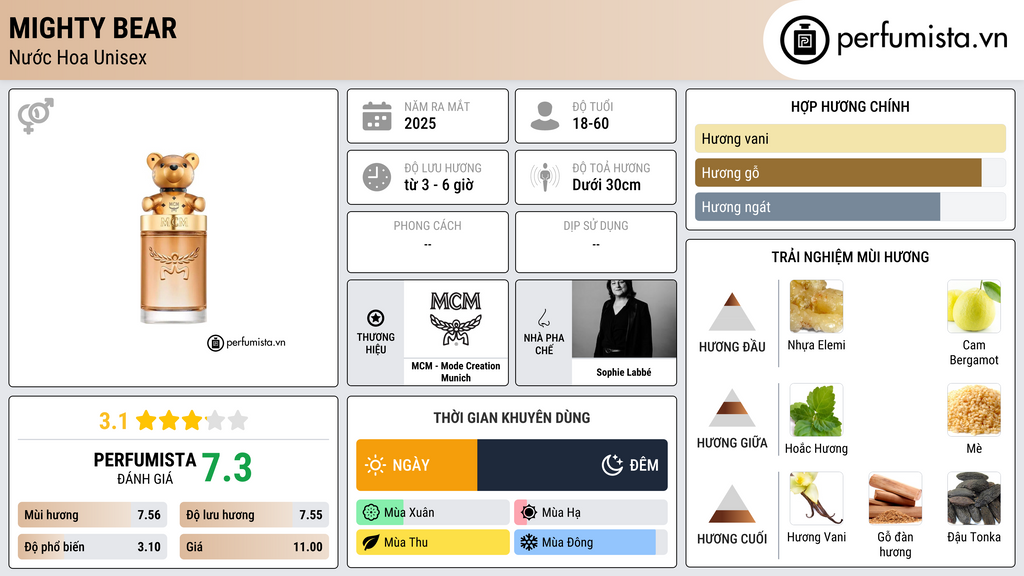Open the Hương Vani note image
Viewport: 1024px width, 576px height.
pyautogui.click(x=816, y=498)
